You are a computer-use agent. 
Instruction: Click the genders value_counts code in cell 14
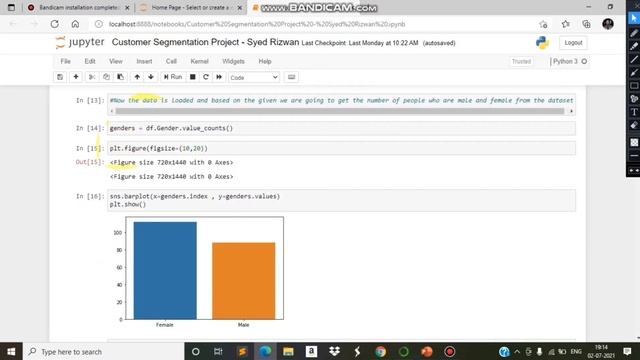[171, 128]
